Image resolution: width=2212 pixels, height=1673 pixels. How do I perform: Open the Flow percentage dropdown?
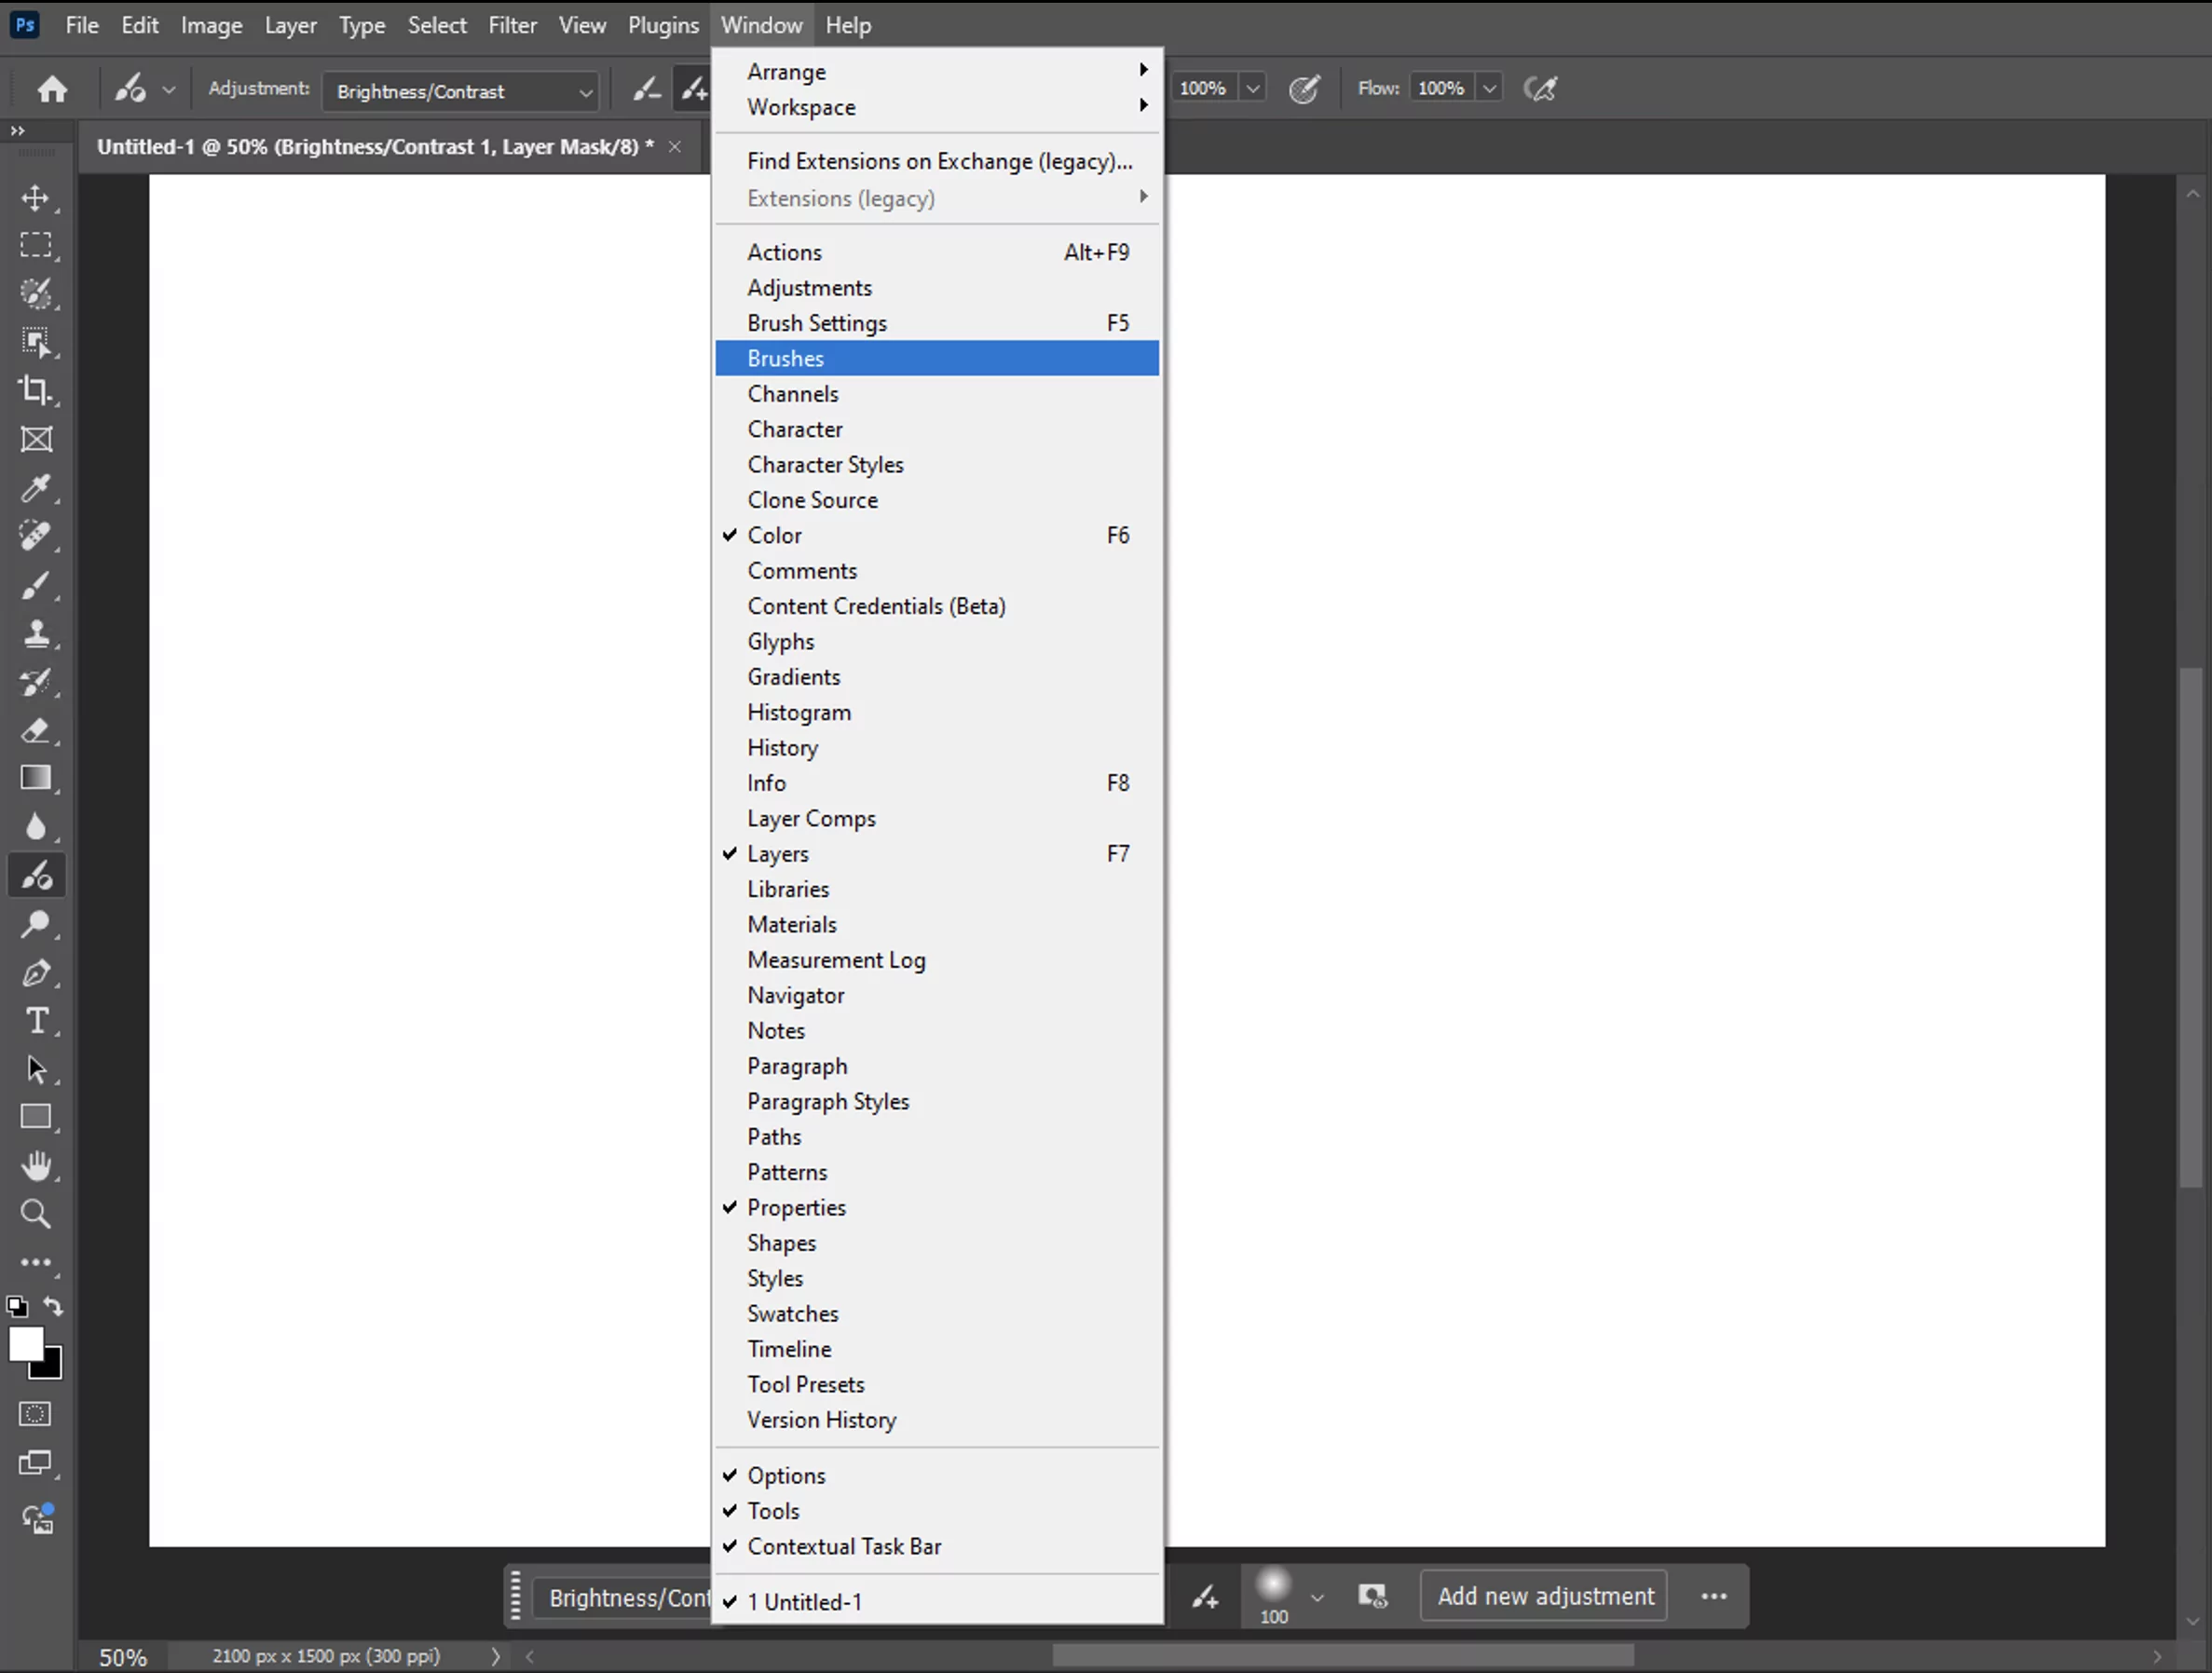coord(1489,88)
